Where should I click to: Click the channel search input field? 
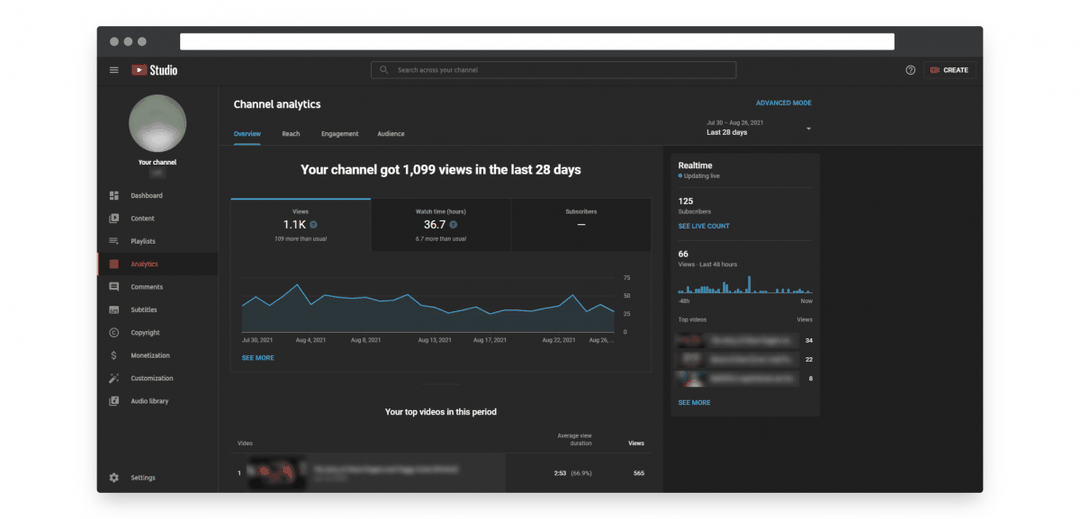coord(553,70)
